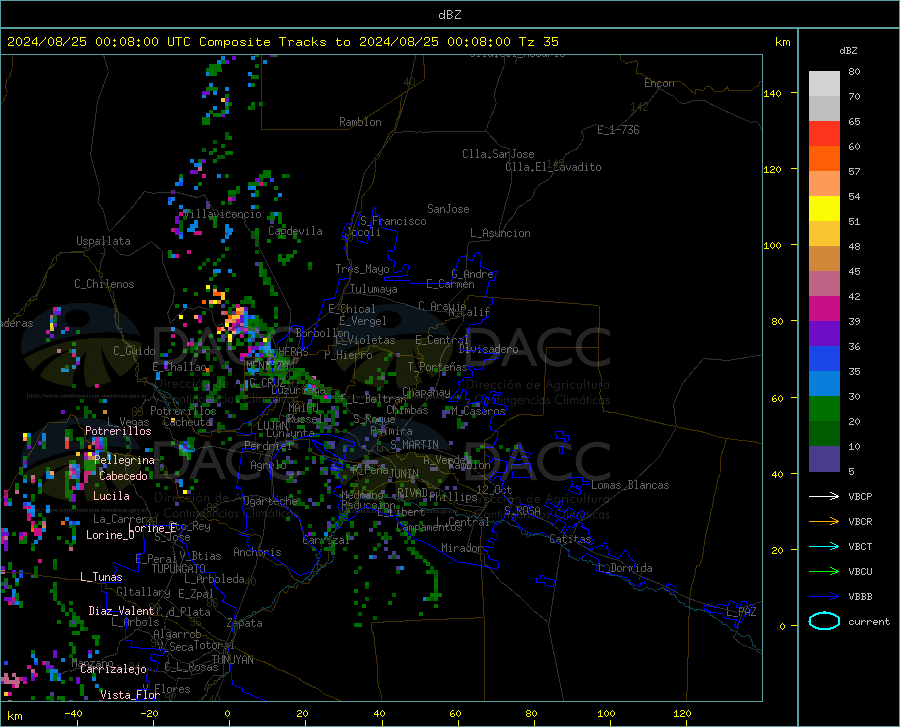Click the C_Chilenos map label
This screenshot has width=900, height=727.
click(104, 284)
